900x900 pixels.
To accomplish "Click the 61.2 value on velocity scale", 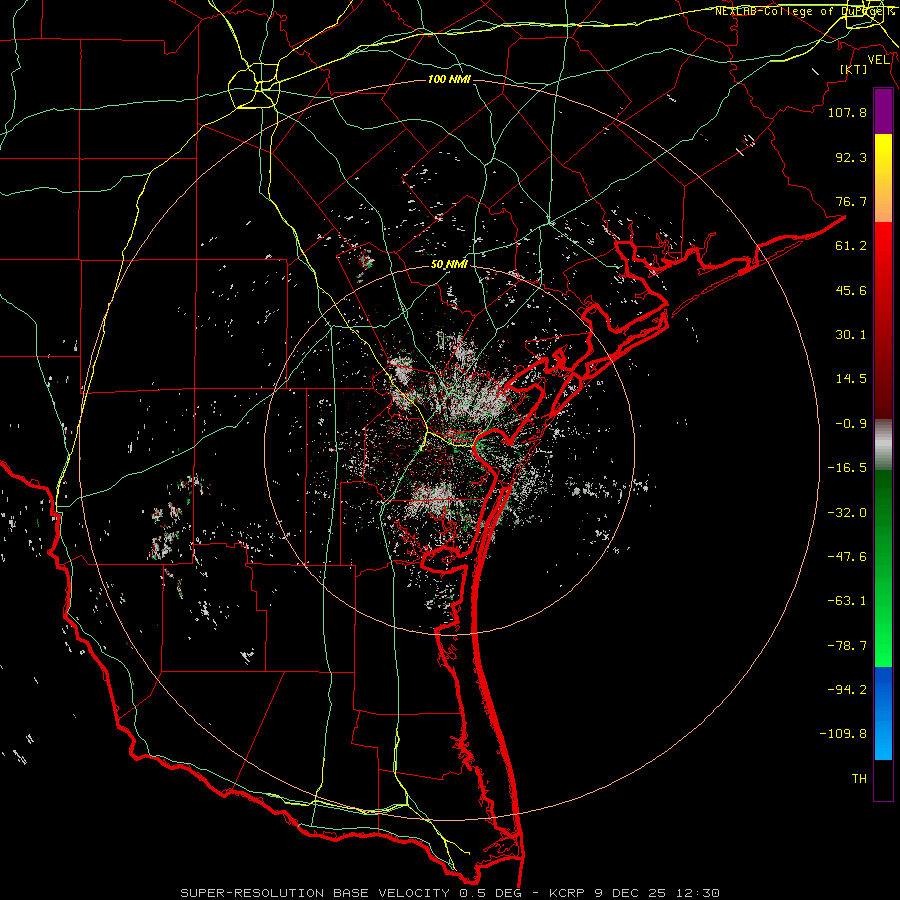I will [851, 246].
